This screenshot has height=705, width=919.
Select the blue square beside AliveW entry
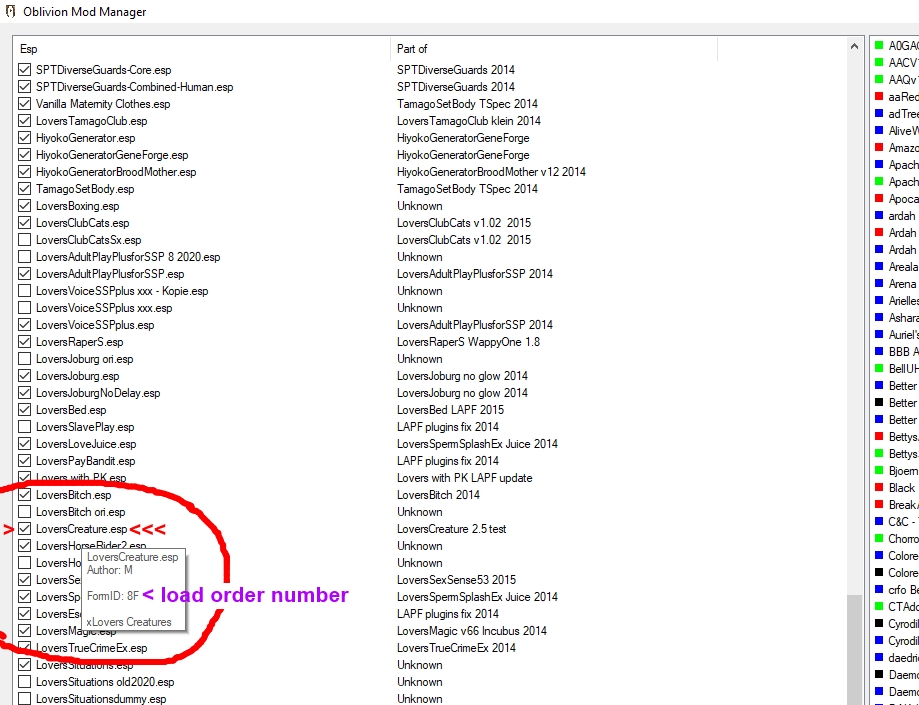tap(879, 130)
